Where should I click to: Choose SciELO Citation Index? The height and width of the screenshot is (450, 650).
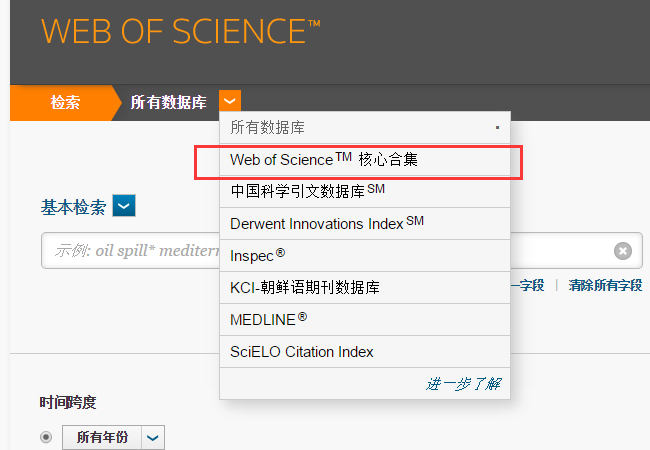pos(302,352)
